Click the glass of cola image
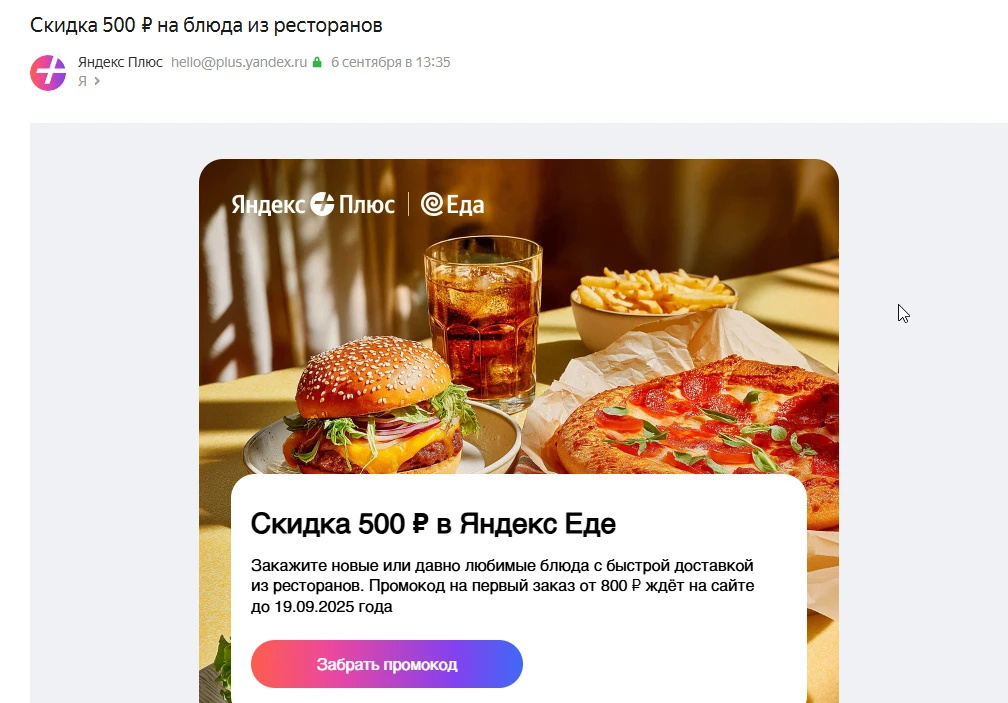Screen dimensions: 1008x703 tap(483, 323)
